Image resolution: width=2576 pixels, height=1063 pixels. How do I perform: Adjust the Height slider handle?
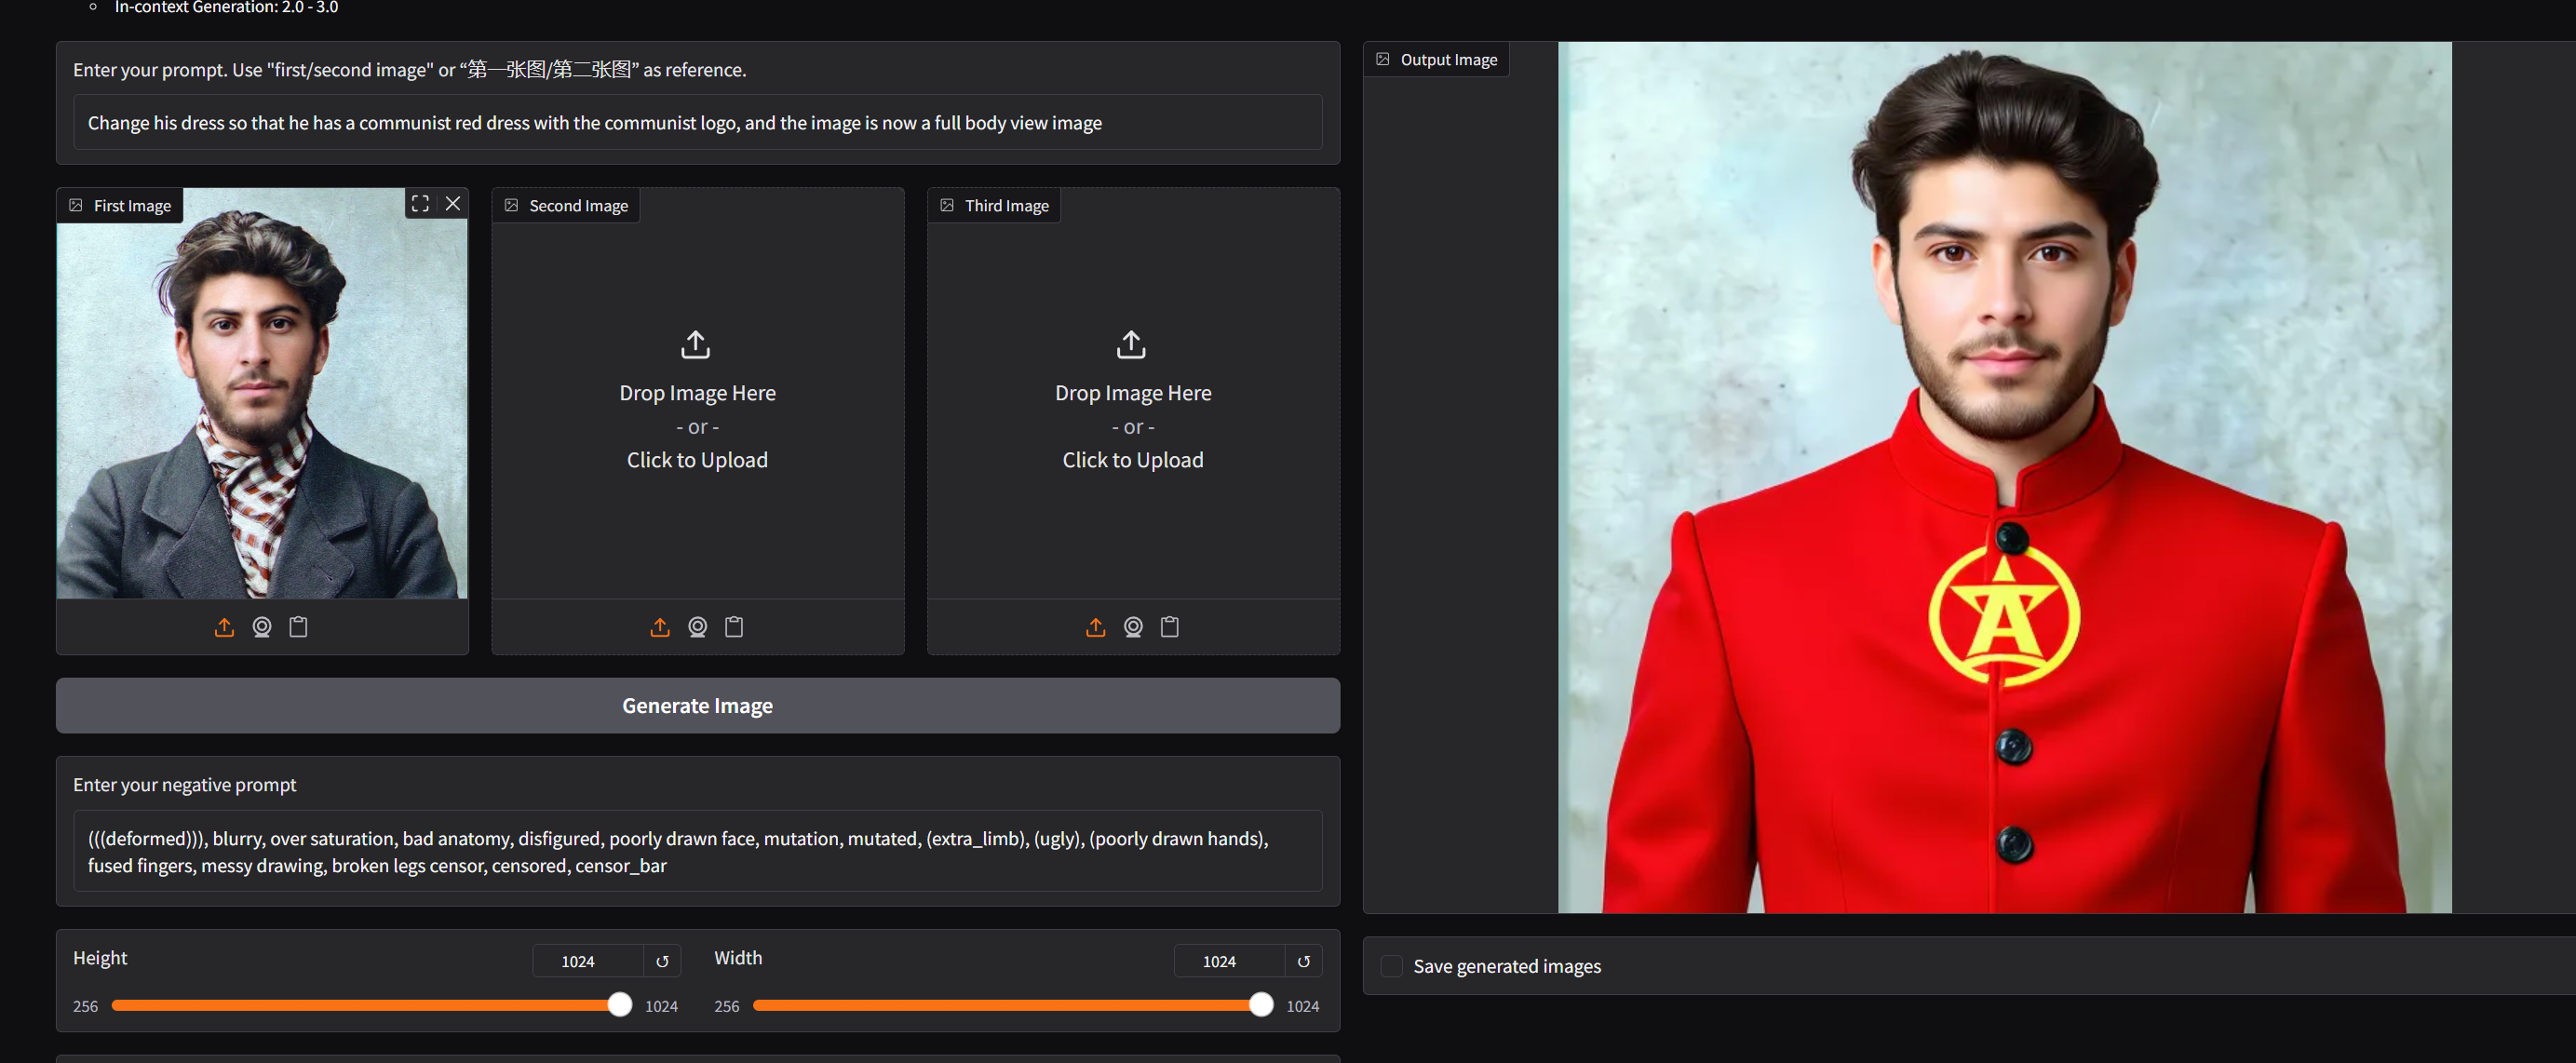pyautogui.click(x=620, y=1005)
